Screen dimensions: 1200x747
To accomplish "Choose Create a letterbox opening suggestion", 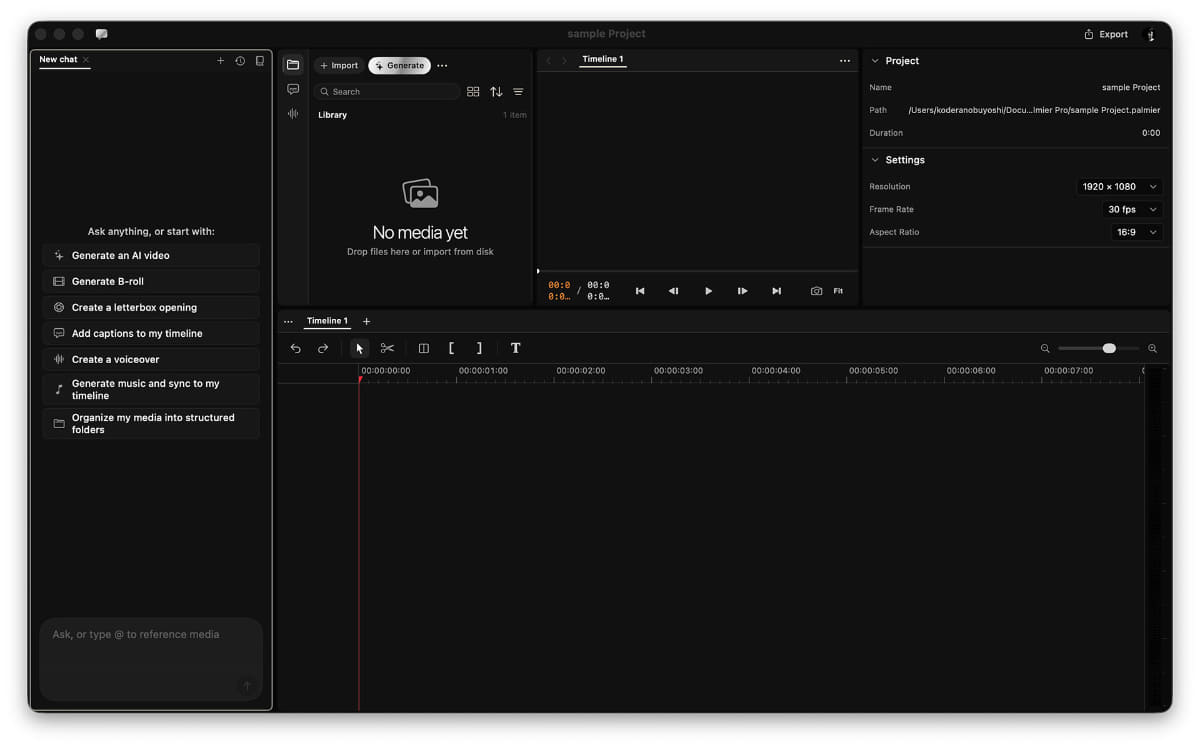I will 151,308.
